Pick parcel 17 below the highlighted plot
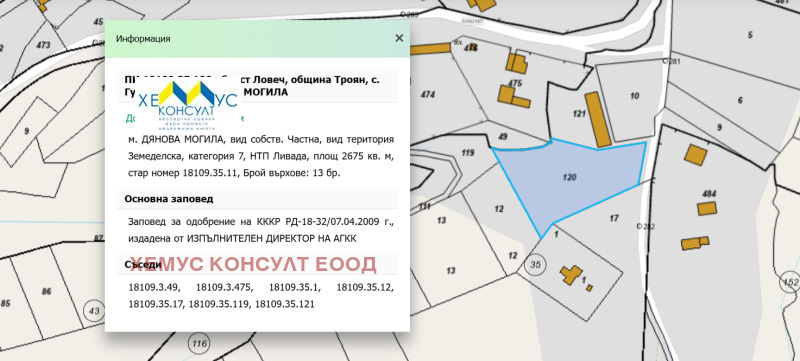800x361 pixels. pyautogui.click(x=614, y=218)
